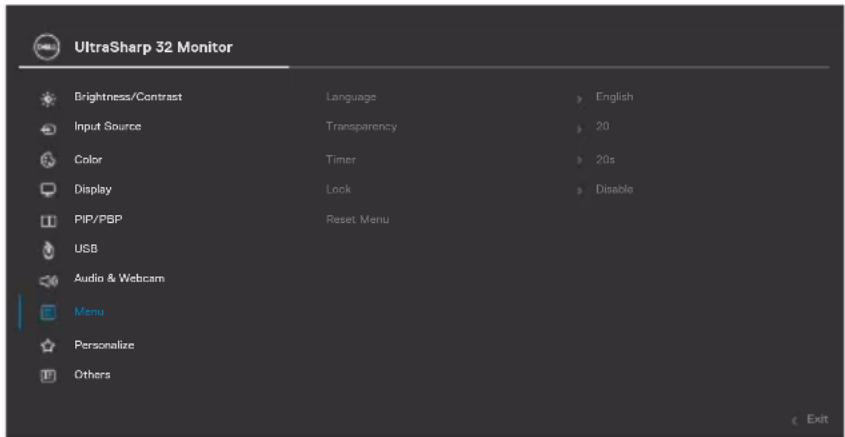Viewport: 845px width, 437px height.
Task: Click the Audio & Webcam speaker icon
Action: 48,281
